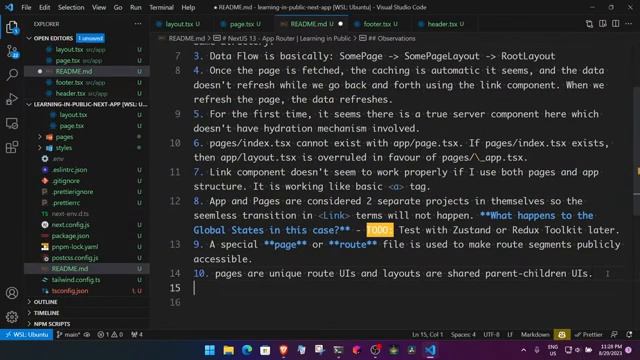The image size is (640, 360).
Task: Select footer.tsx in Open Editors list
Action: (69, 82)
